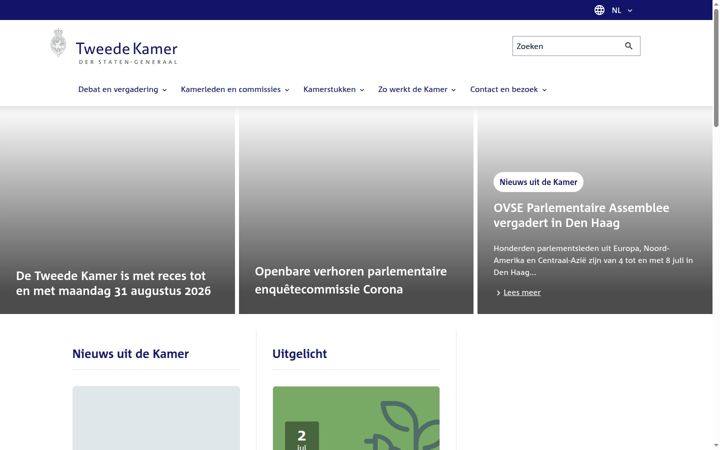Click the Nieuws uit de Kamer heading
The image size is (720, 450).
(x=130, y=354)
